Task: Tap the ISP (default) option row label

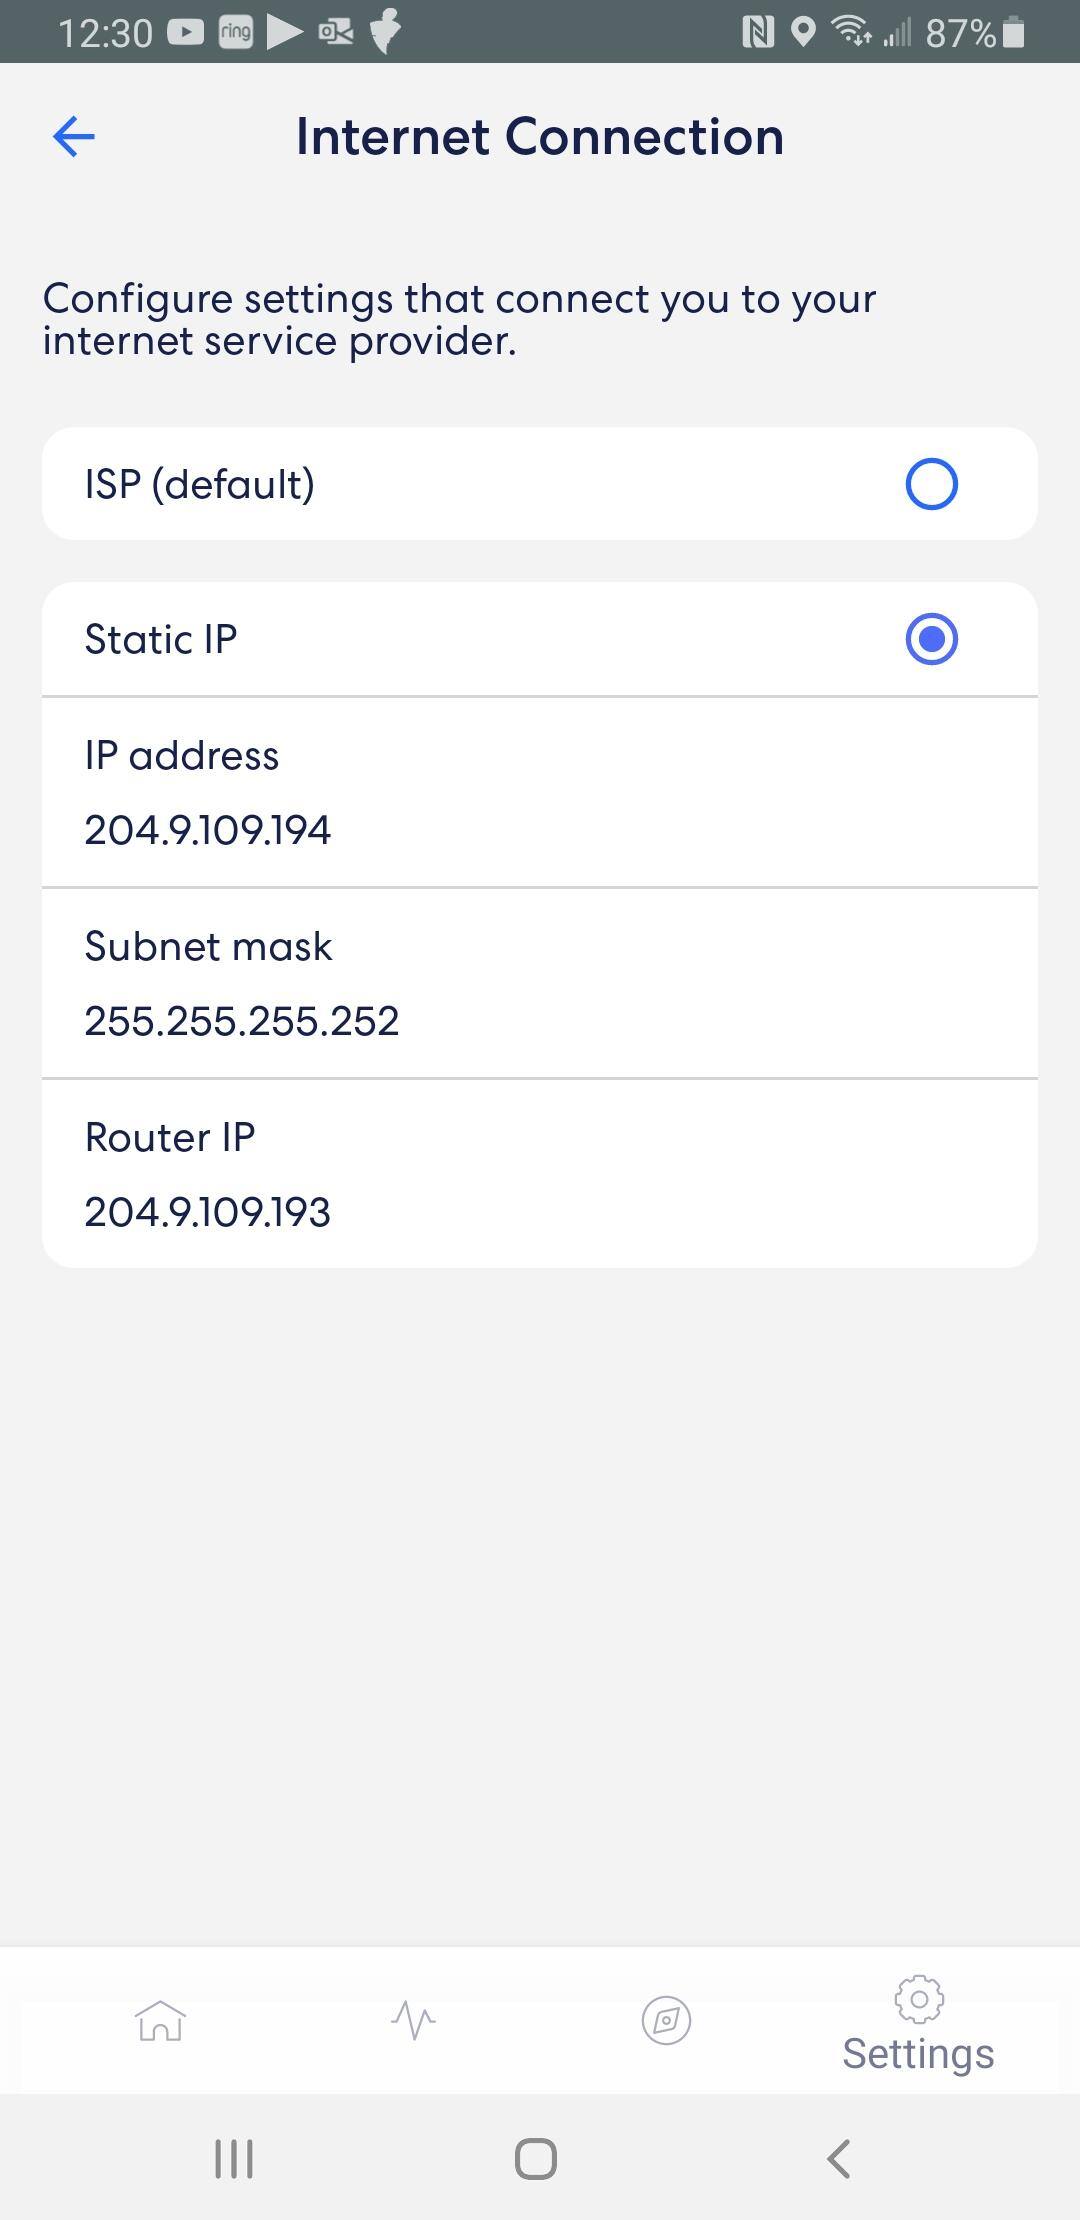Action: pos(200,484)
